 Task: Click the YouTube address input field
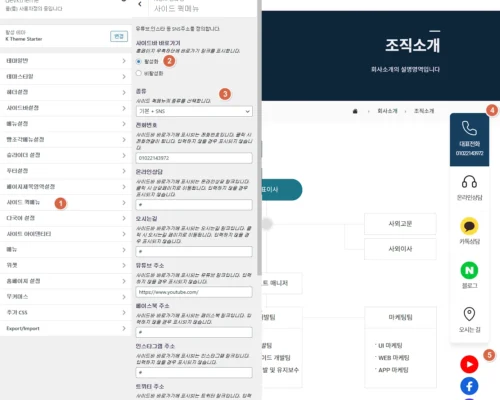click(x=194, y=292)
